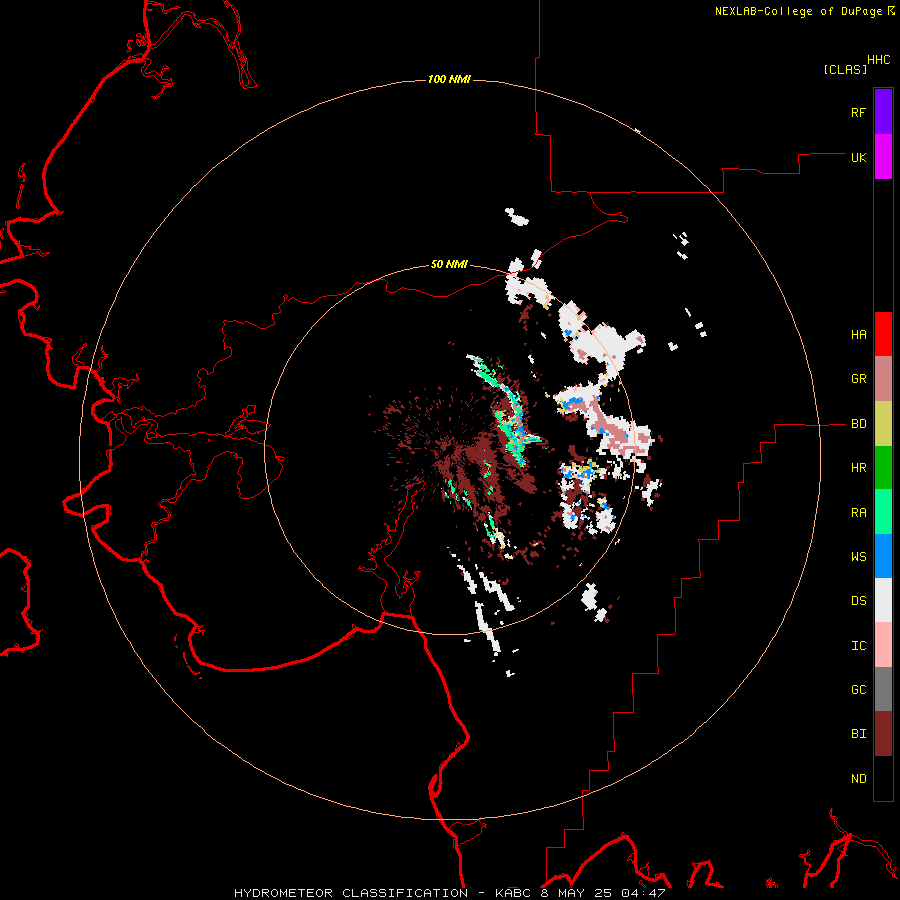Click the HR legend label
The image size is (900, 900).
(x=858, y=468)
